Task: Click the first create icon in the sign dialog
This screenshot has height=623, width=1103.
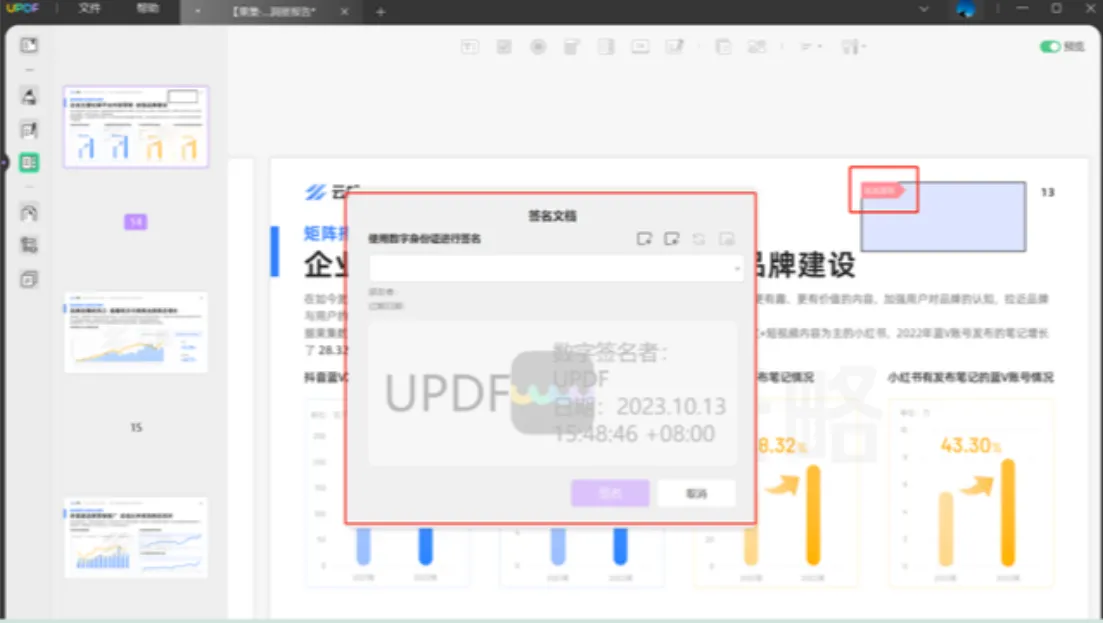Action: point(644,239)
